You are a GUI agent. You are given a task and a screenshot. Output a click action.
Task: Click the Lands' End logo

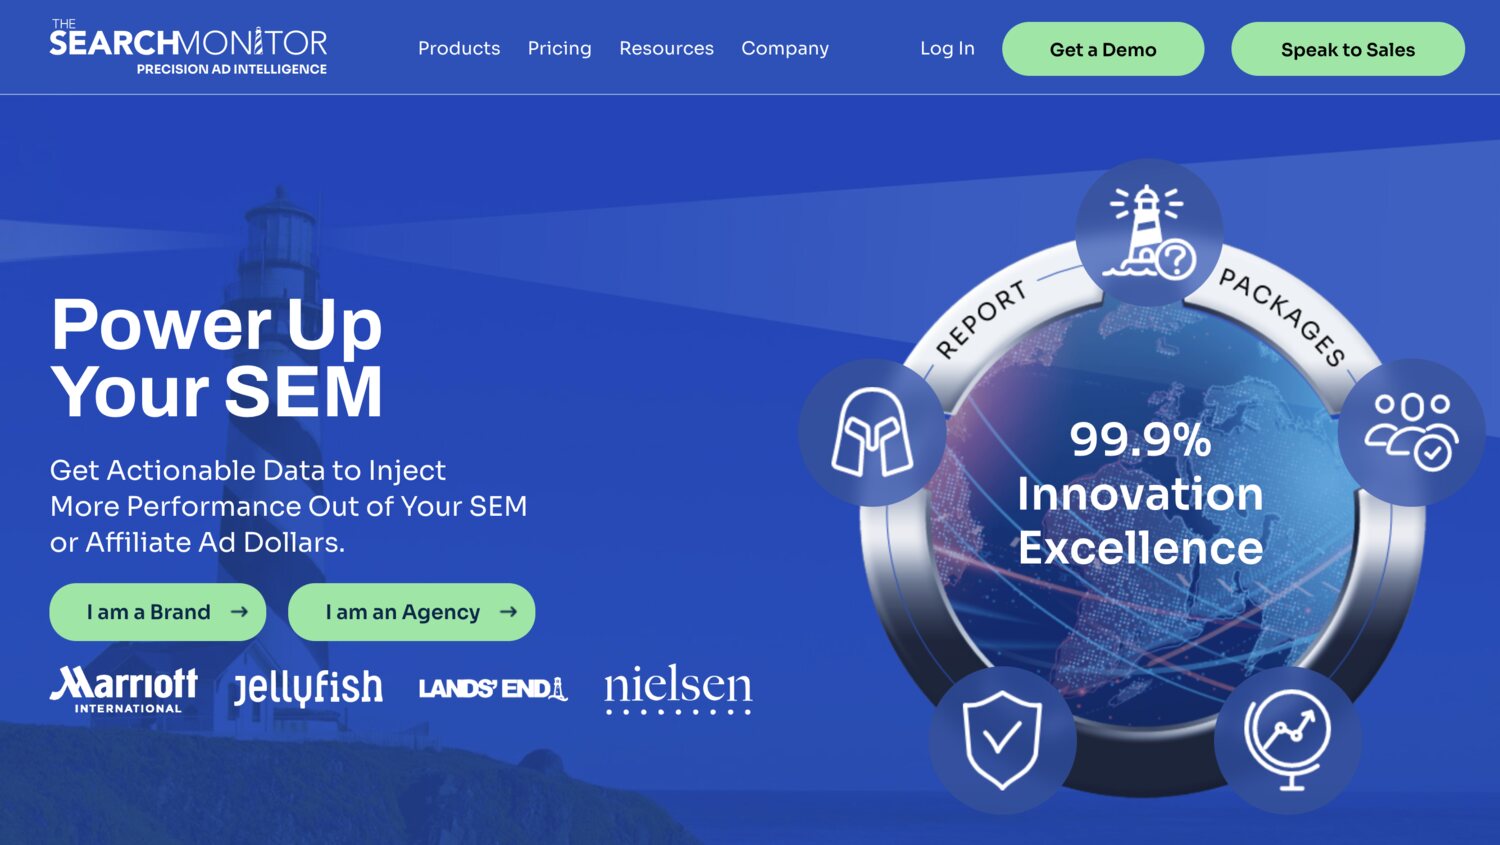[493, 688]
